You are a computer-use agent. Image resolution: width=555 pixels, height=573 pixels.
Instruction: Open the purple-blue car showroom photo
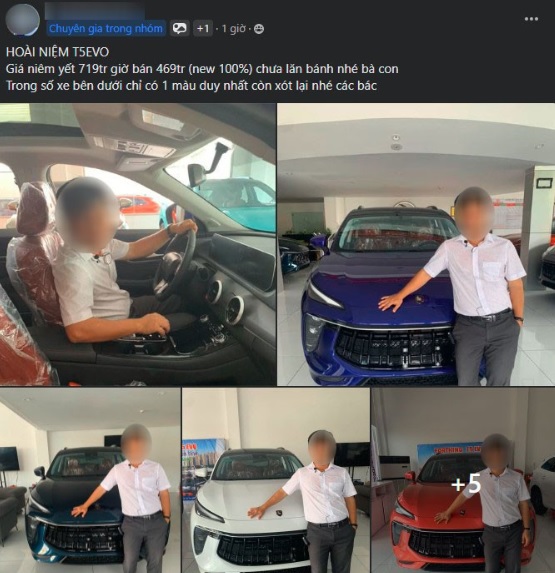click(x=416, y=244)
